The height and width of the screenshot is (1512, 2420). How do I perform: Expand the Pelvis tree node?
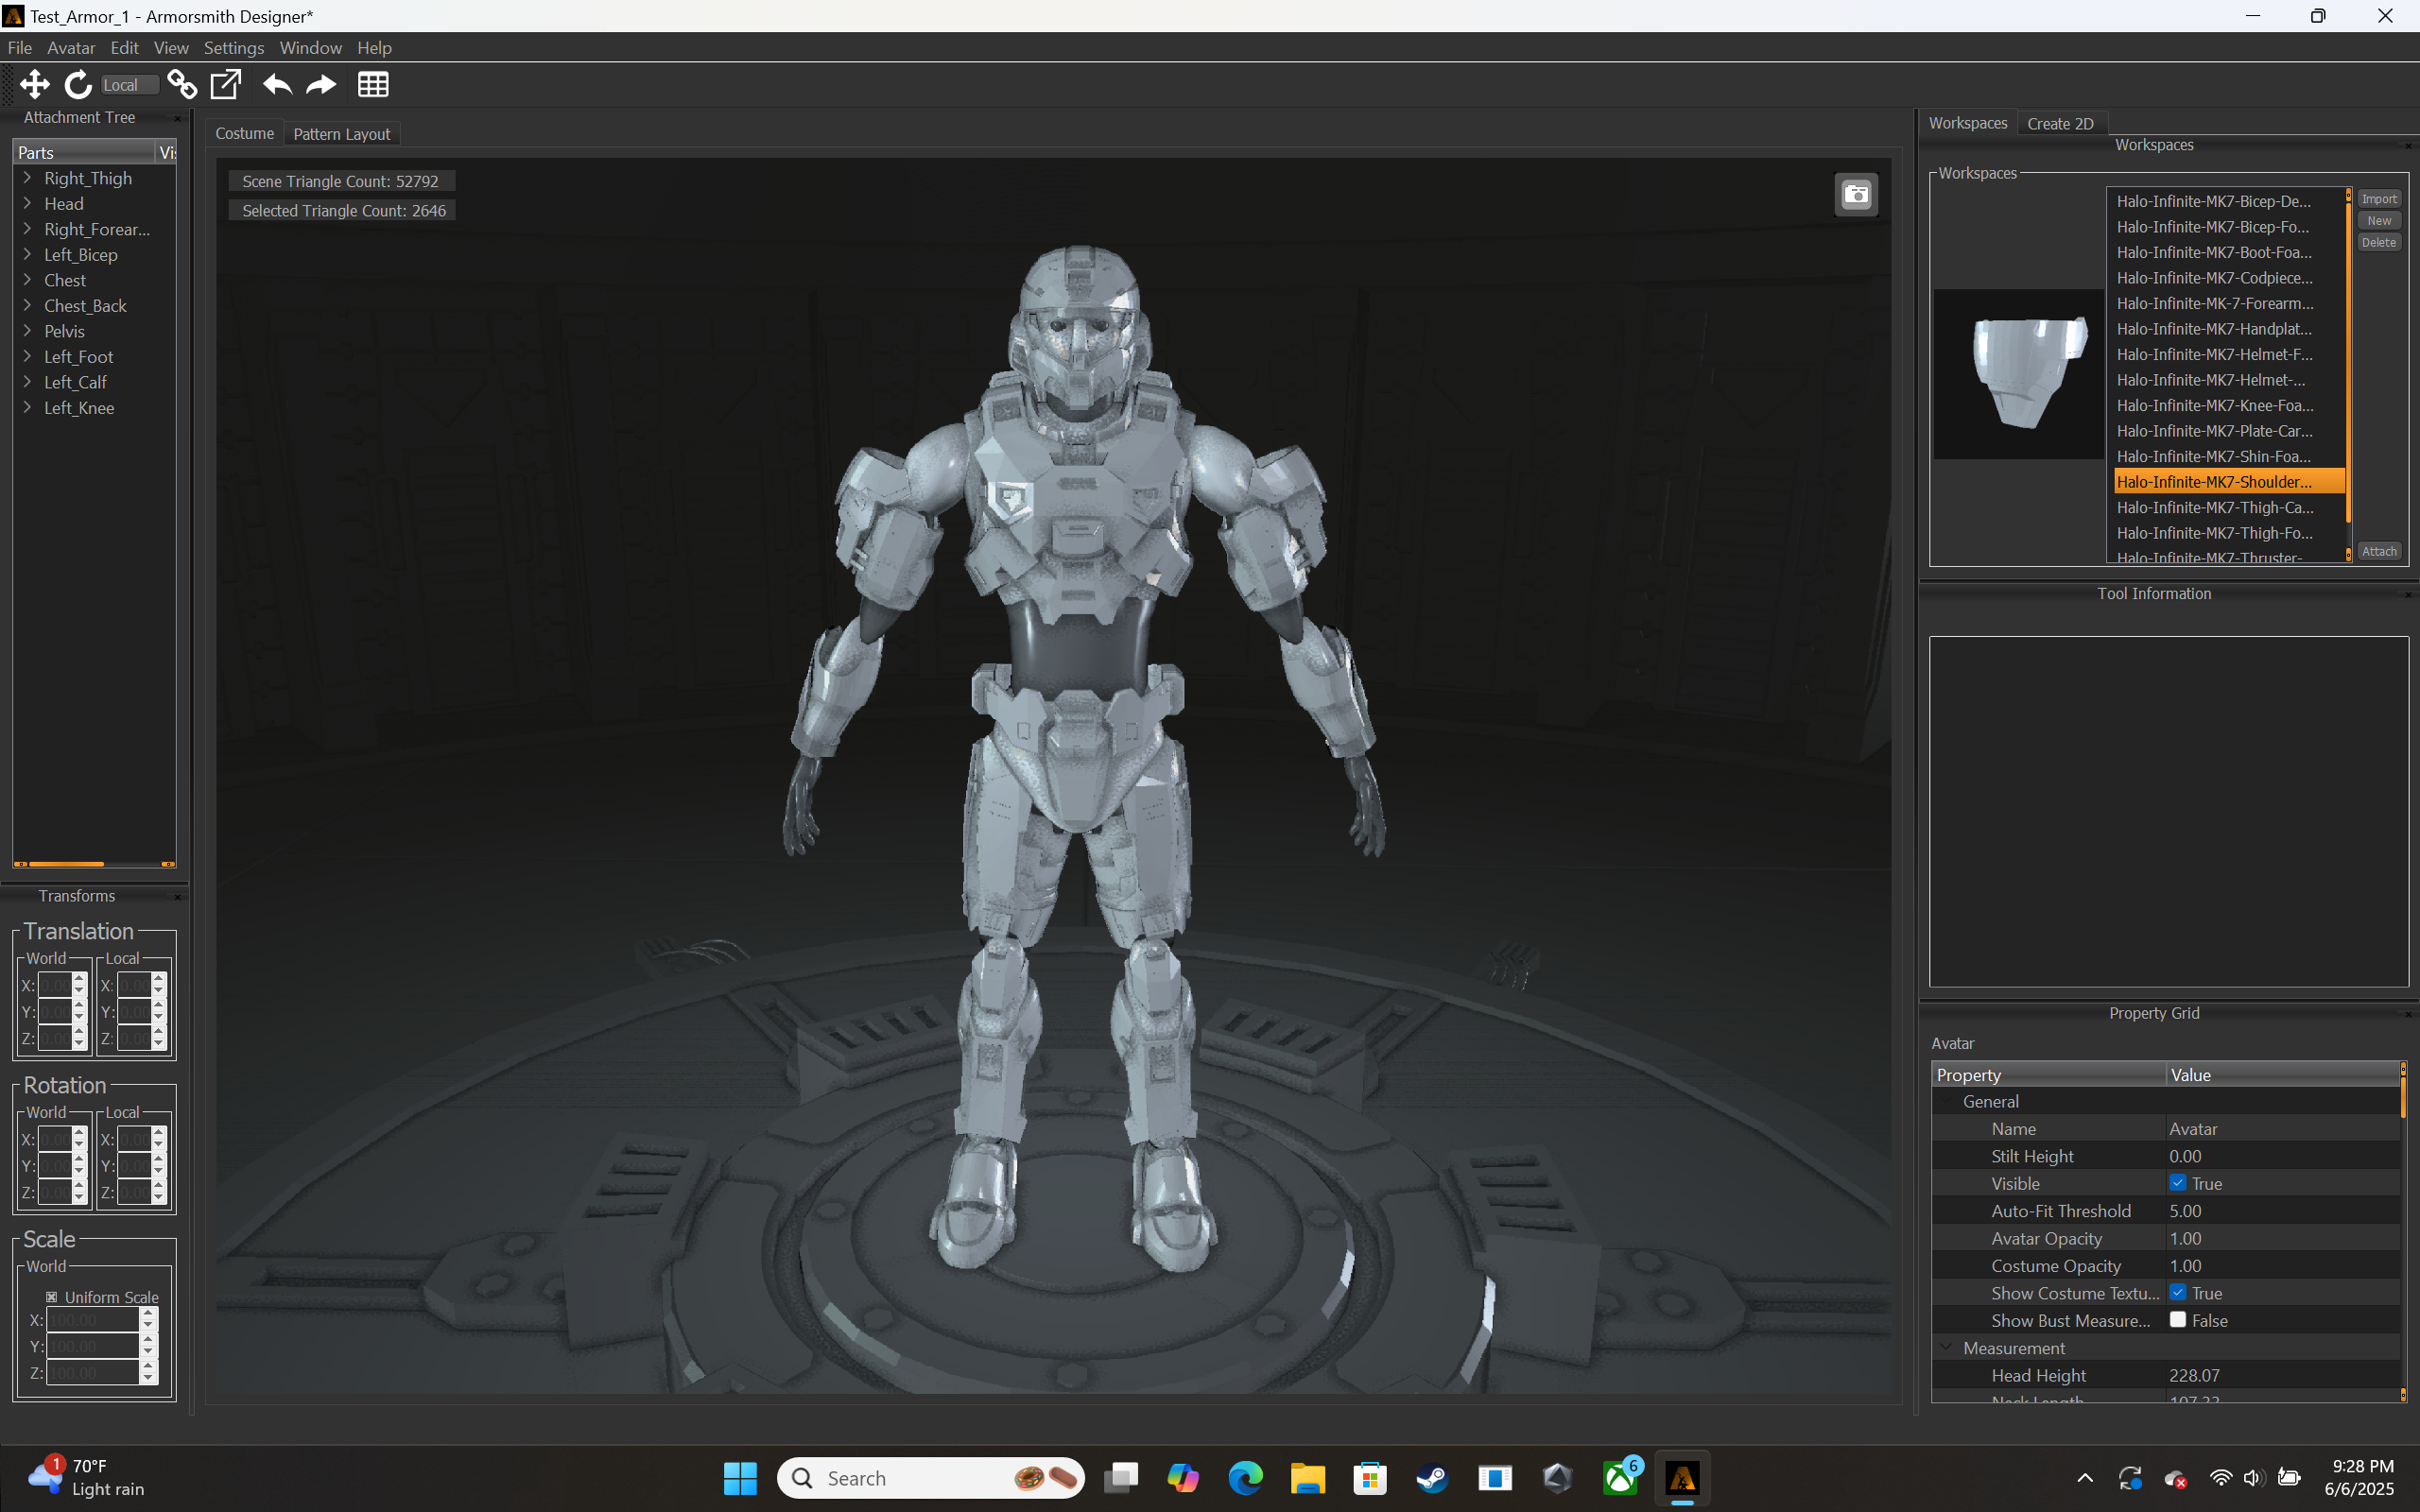tap(27, 331)
